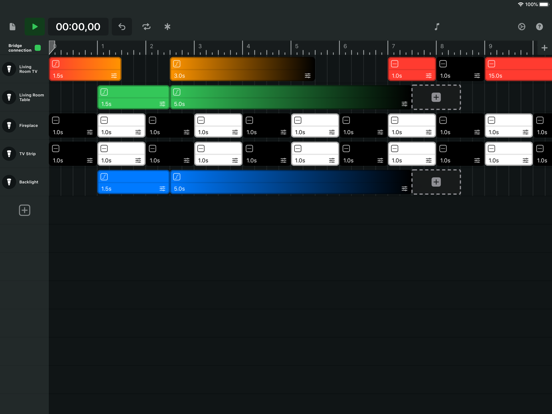Image resolution: width=552 pixels, height=414 pixels.
Task: Open settings sliders on orange 3.0s block
Action: coord(307,76)
